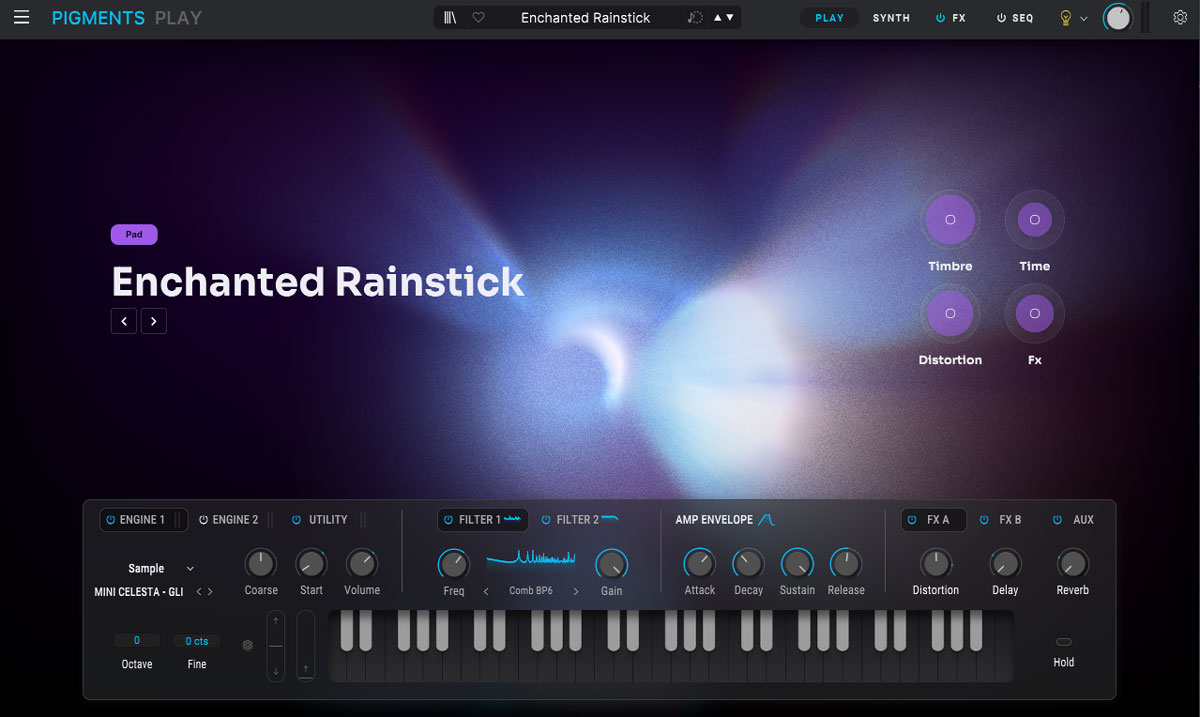Click the Distortion macro knob
Image resolution: width=1200 pixels, height=717 pixels.
click(x=950, y=313)
